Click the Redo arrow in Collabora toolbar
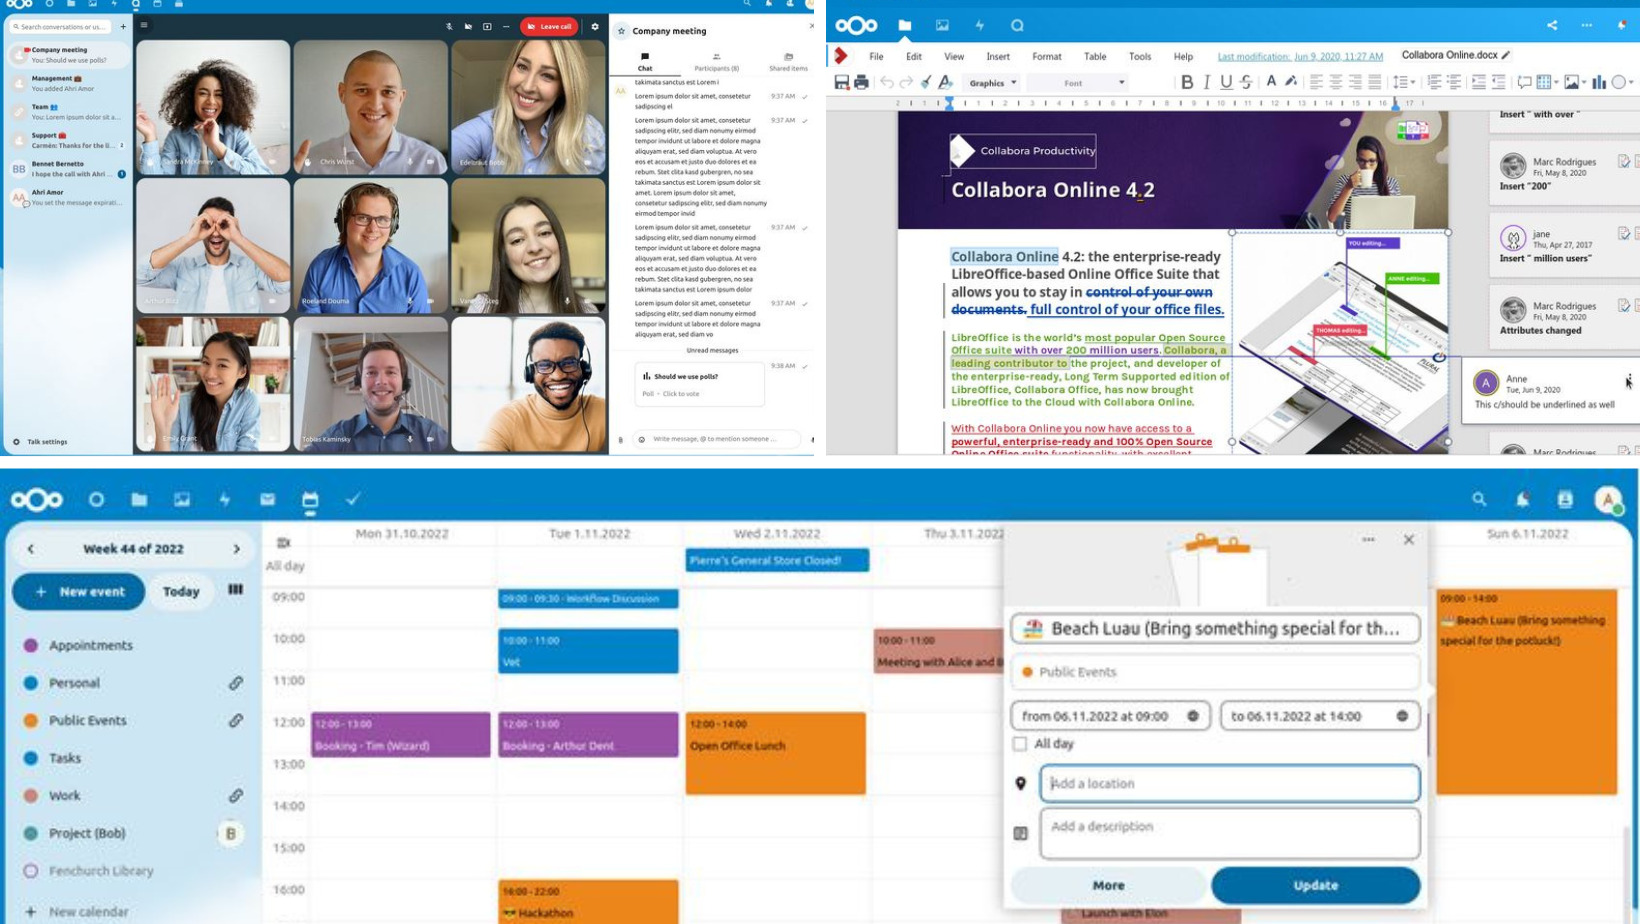This screenshot has width=1640, height=924. pyautogui.click(x=906, y=83)
